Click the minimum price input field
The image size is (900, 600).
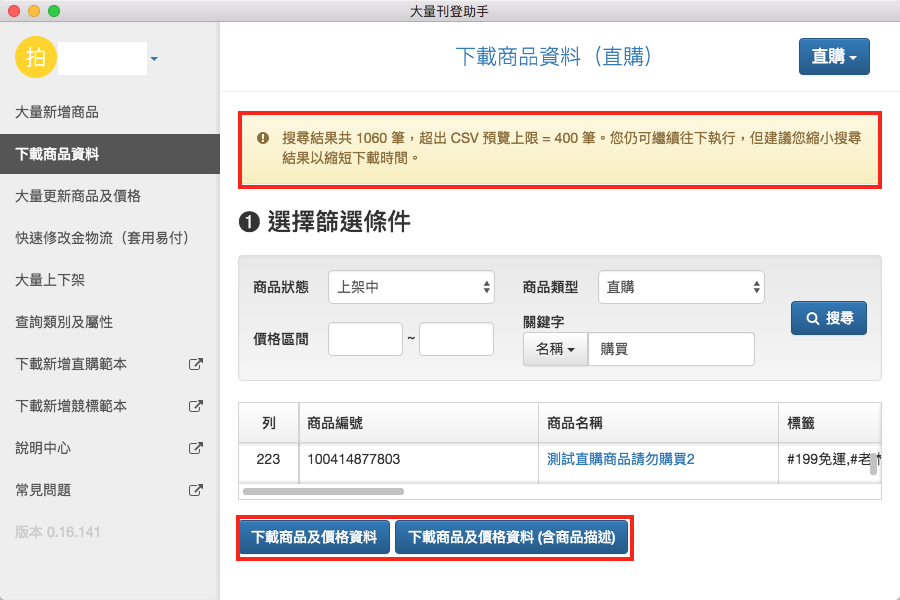[x=365, y=339]
